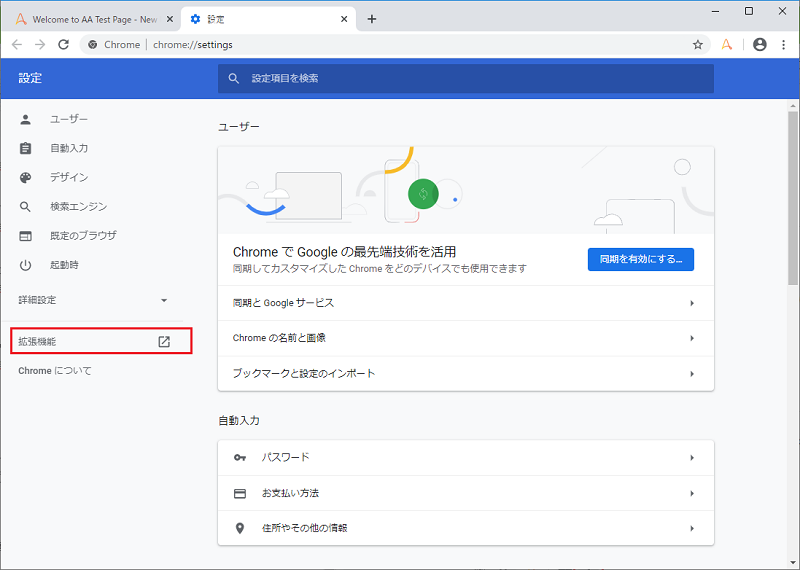Click the 自動入力 section heading

click(x=239, y=421)
